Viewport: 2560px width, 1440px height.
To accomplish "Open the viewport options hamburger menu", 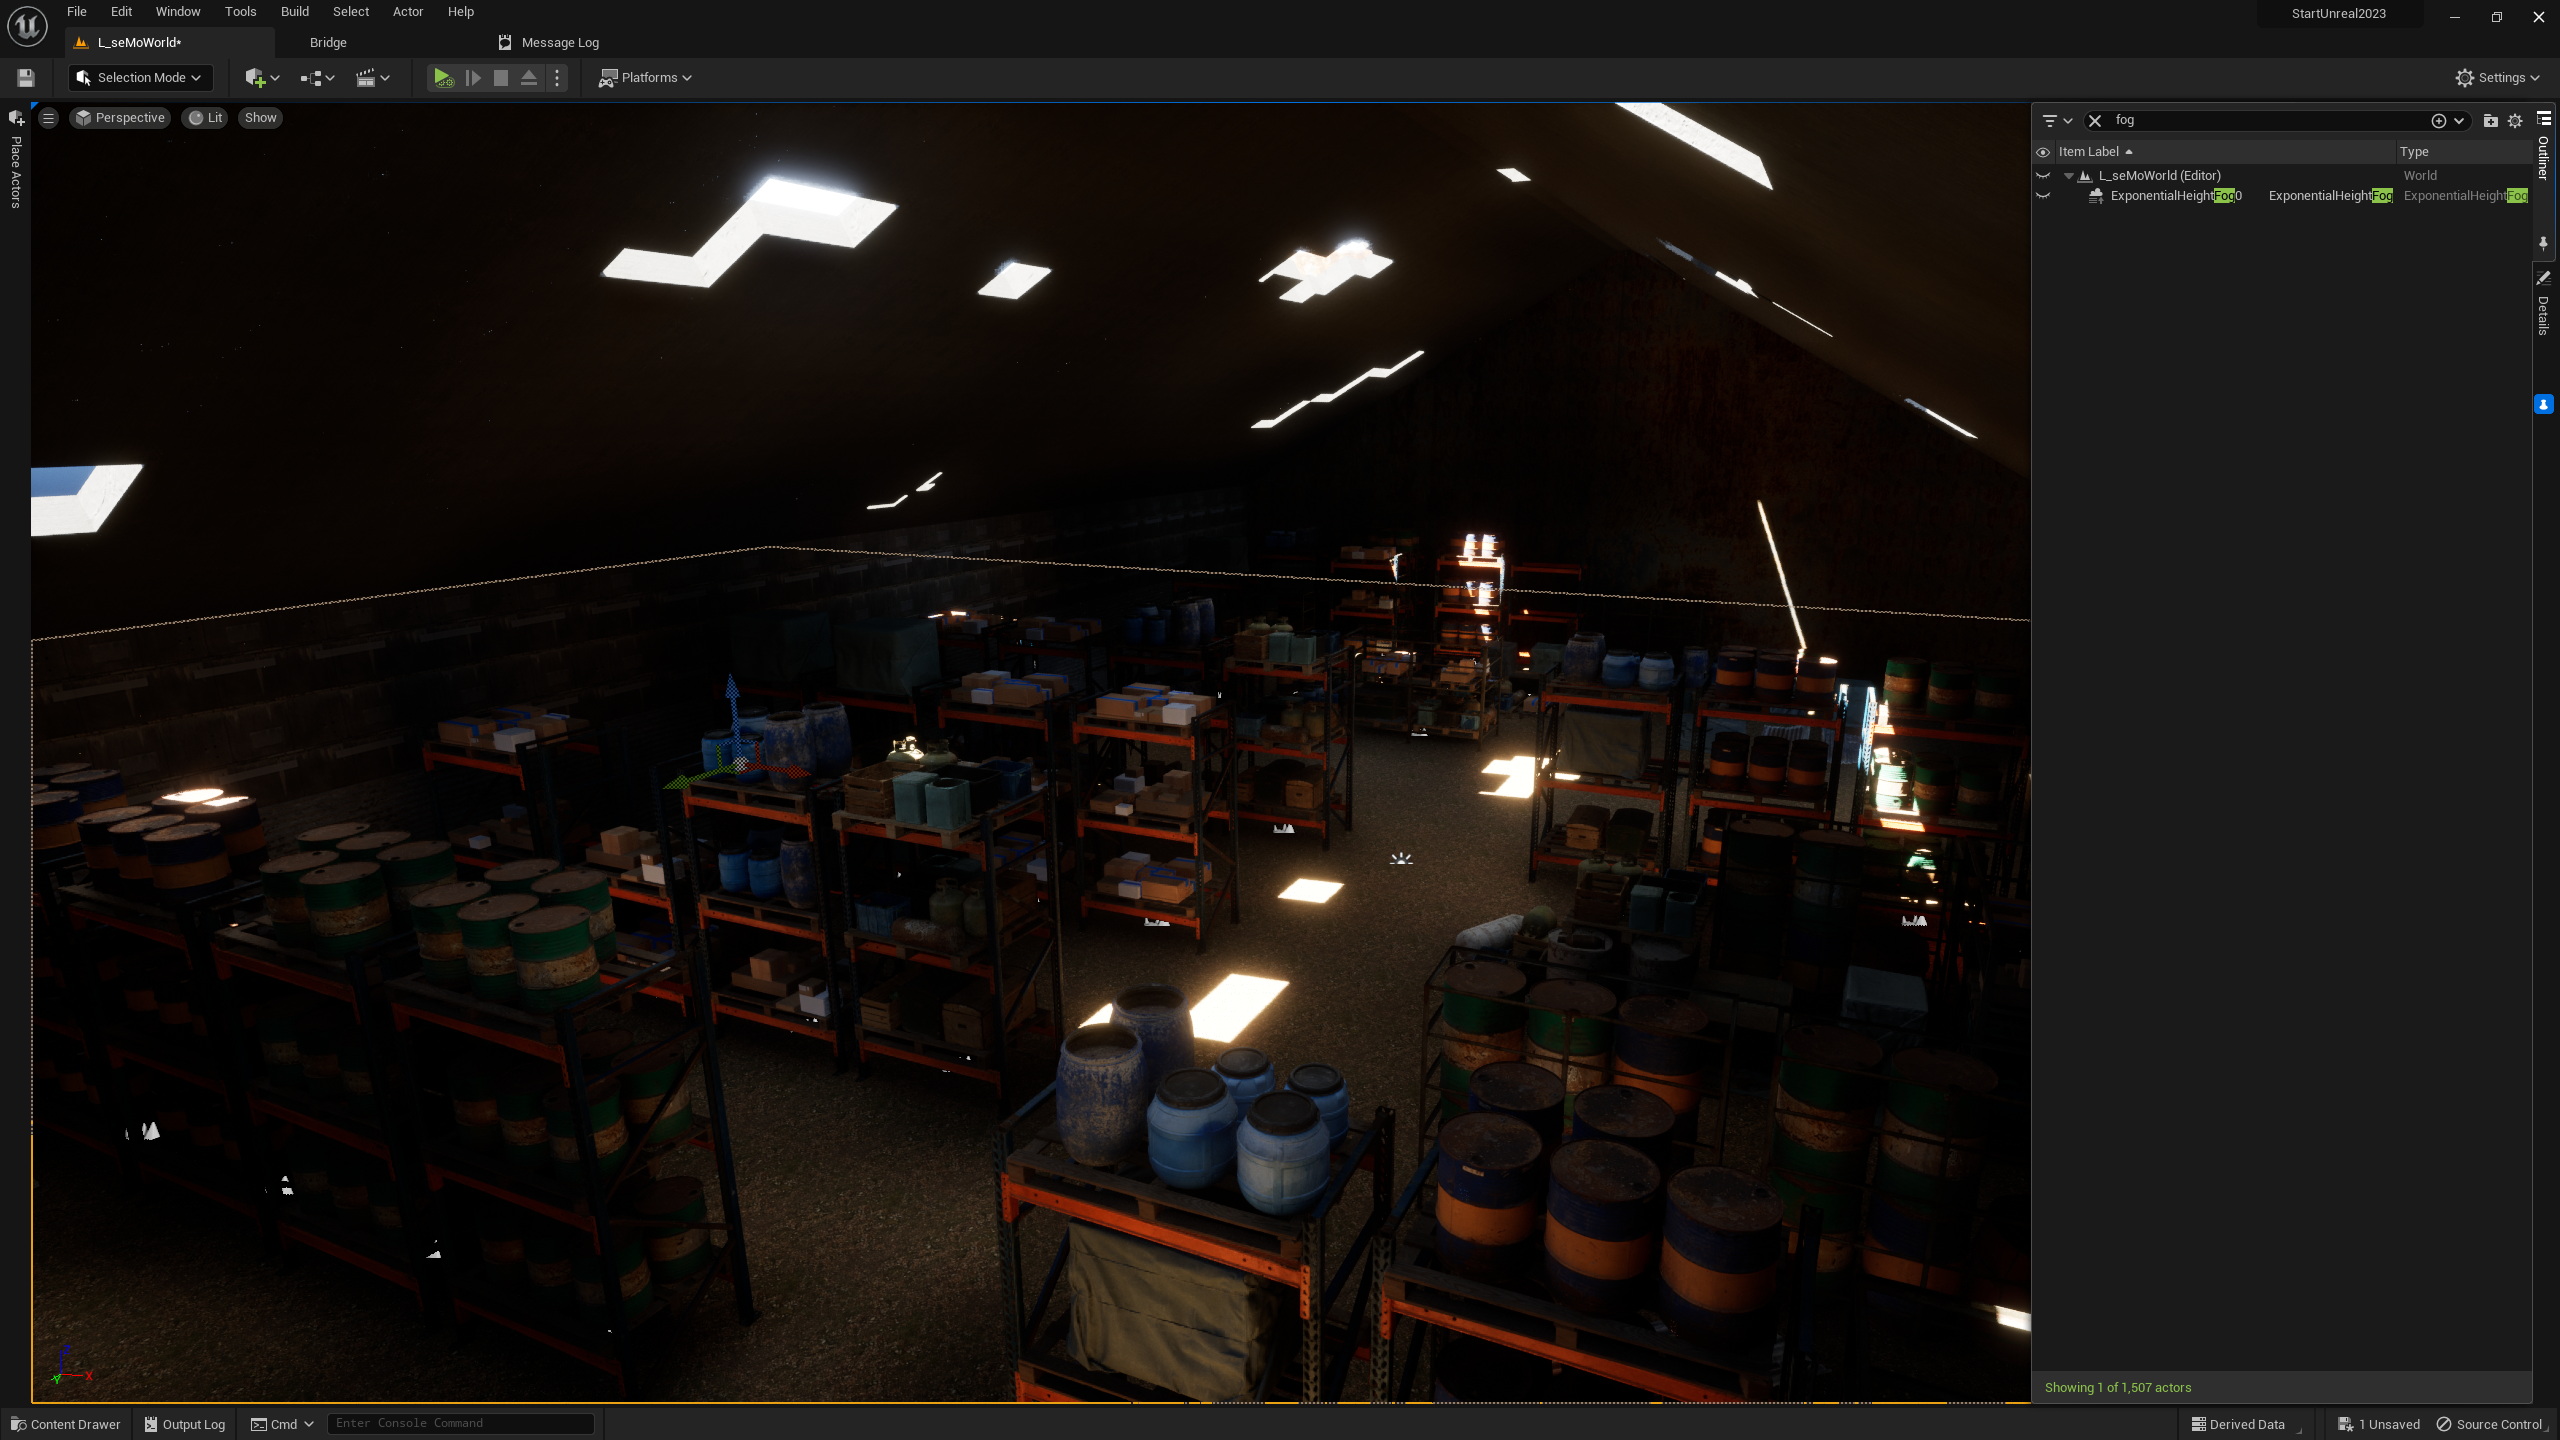I will (48, 118).
